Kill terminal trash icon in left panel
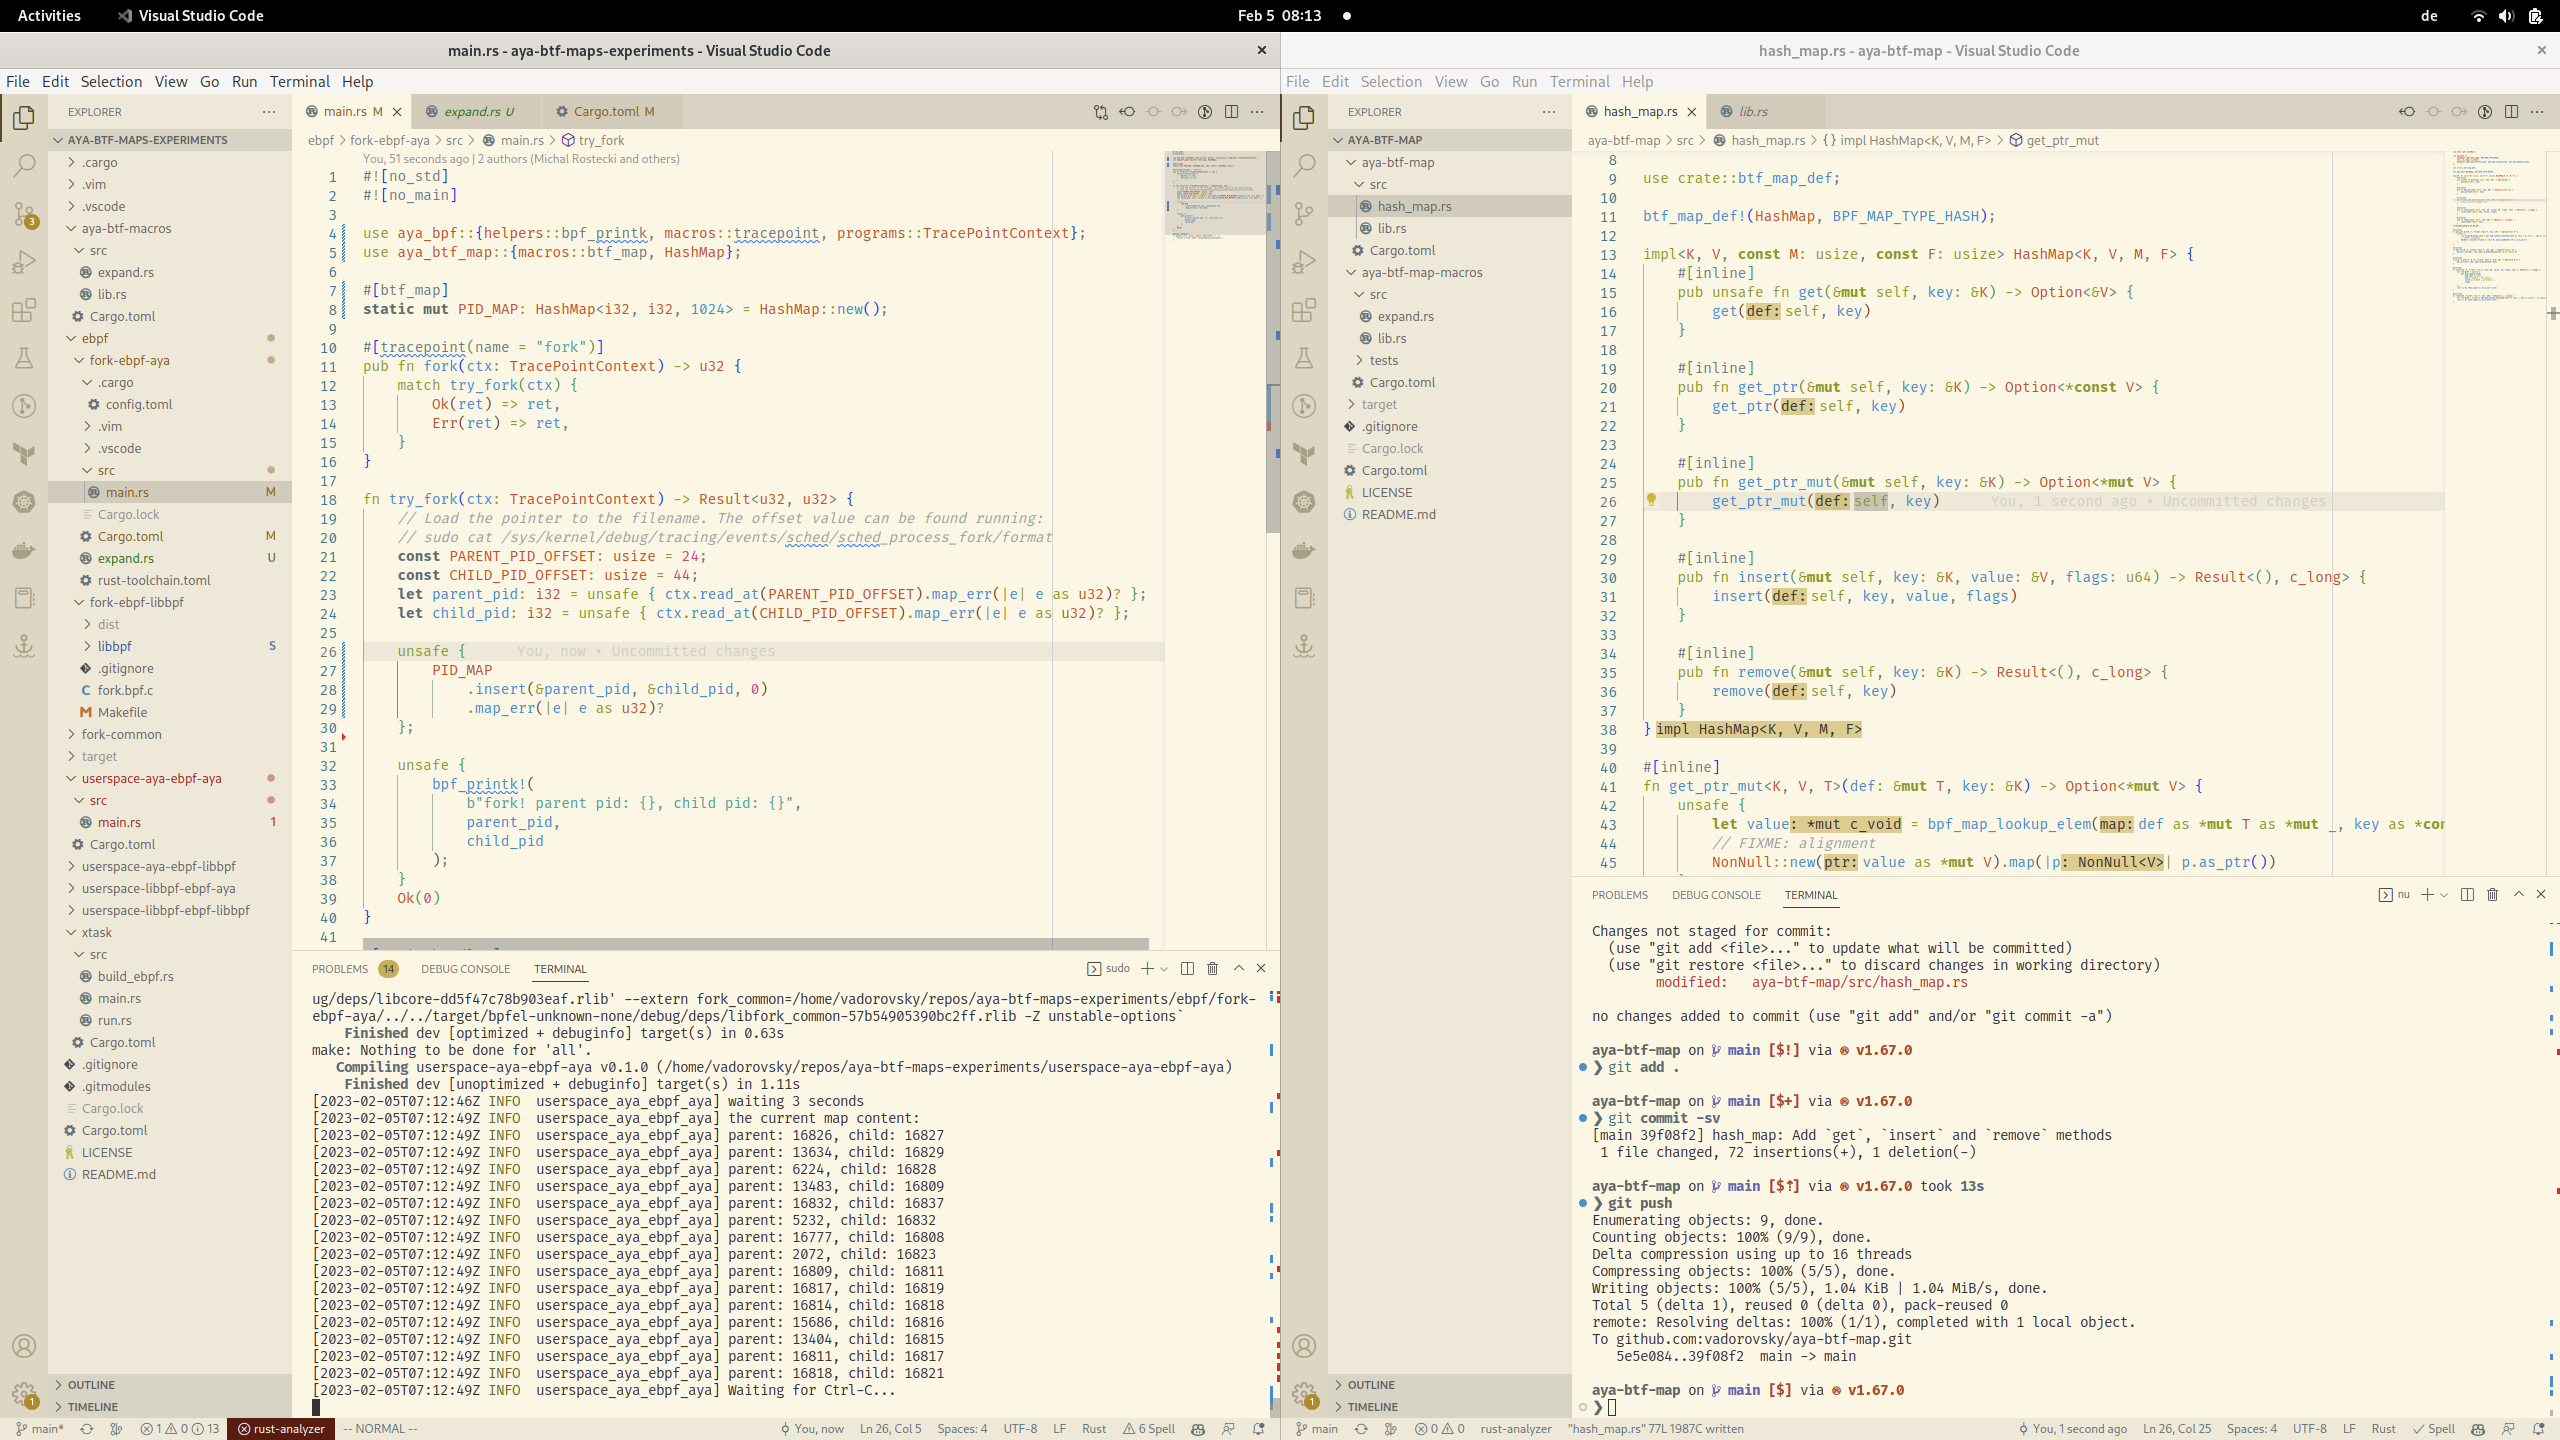Viewport: 2560px width, 1440px height. pos(1212,968)
